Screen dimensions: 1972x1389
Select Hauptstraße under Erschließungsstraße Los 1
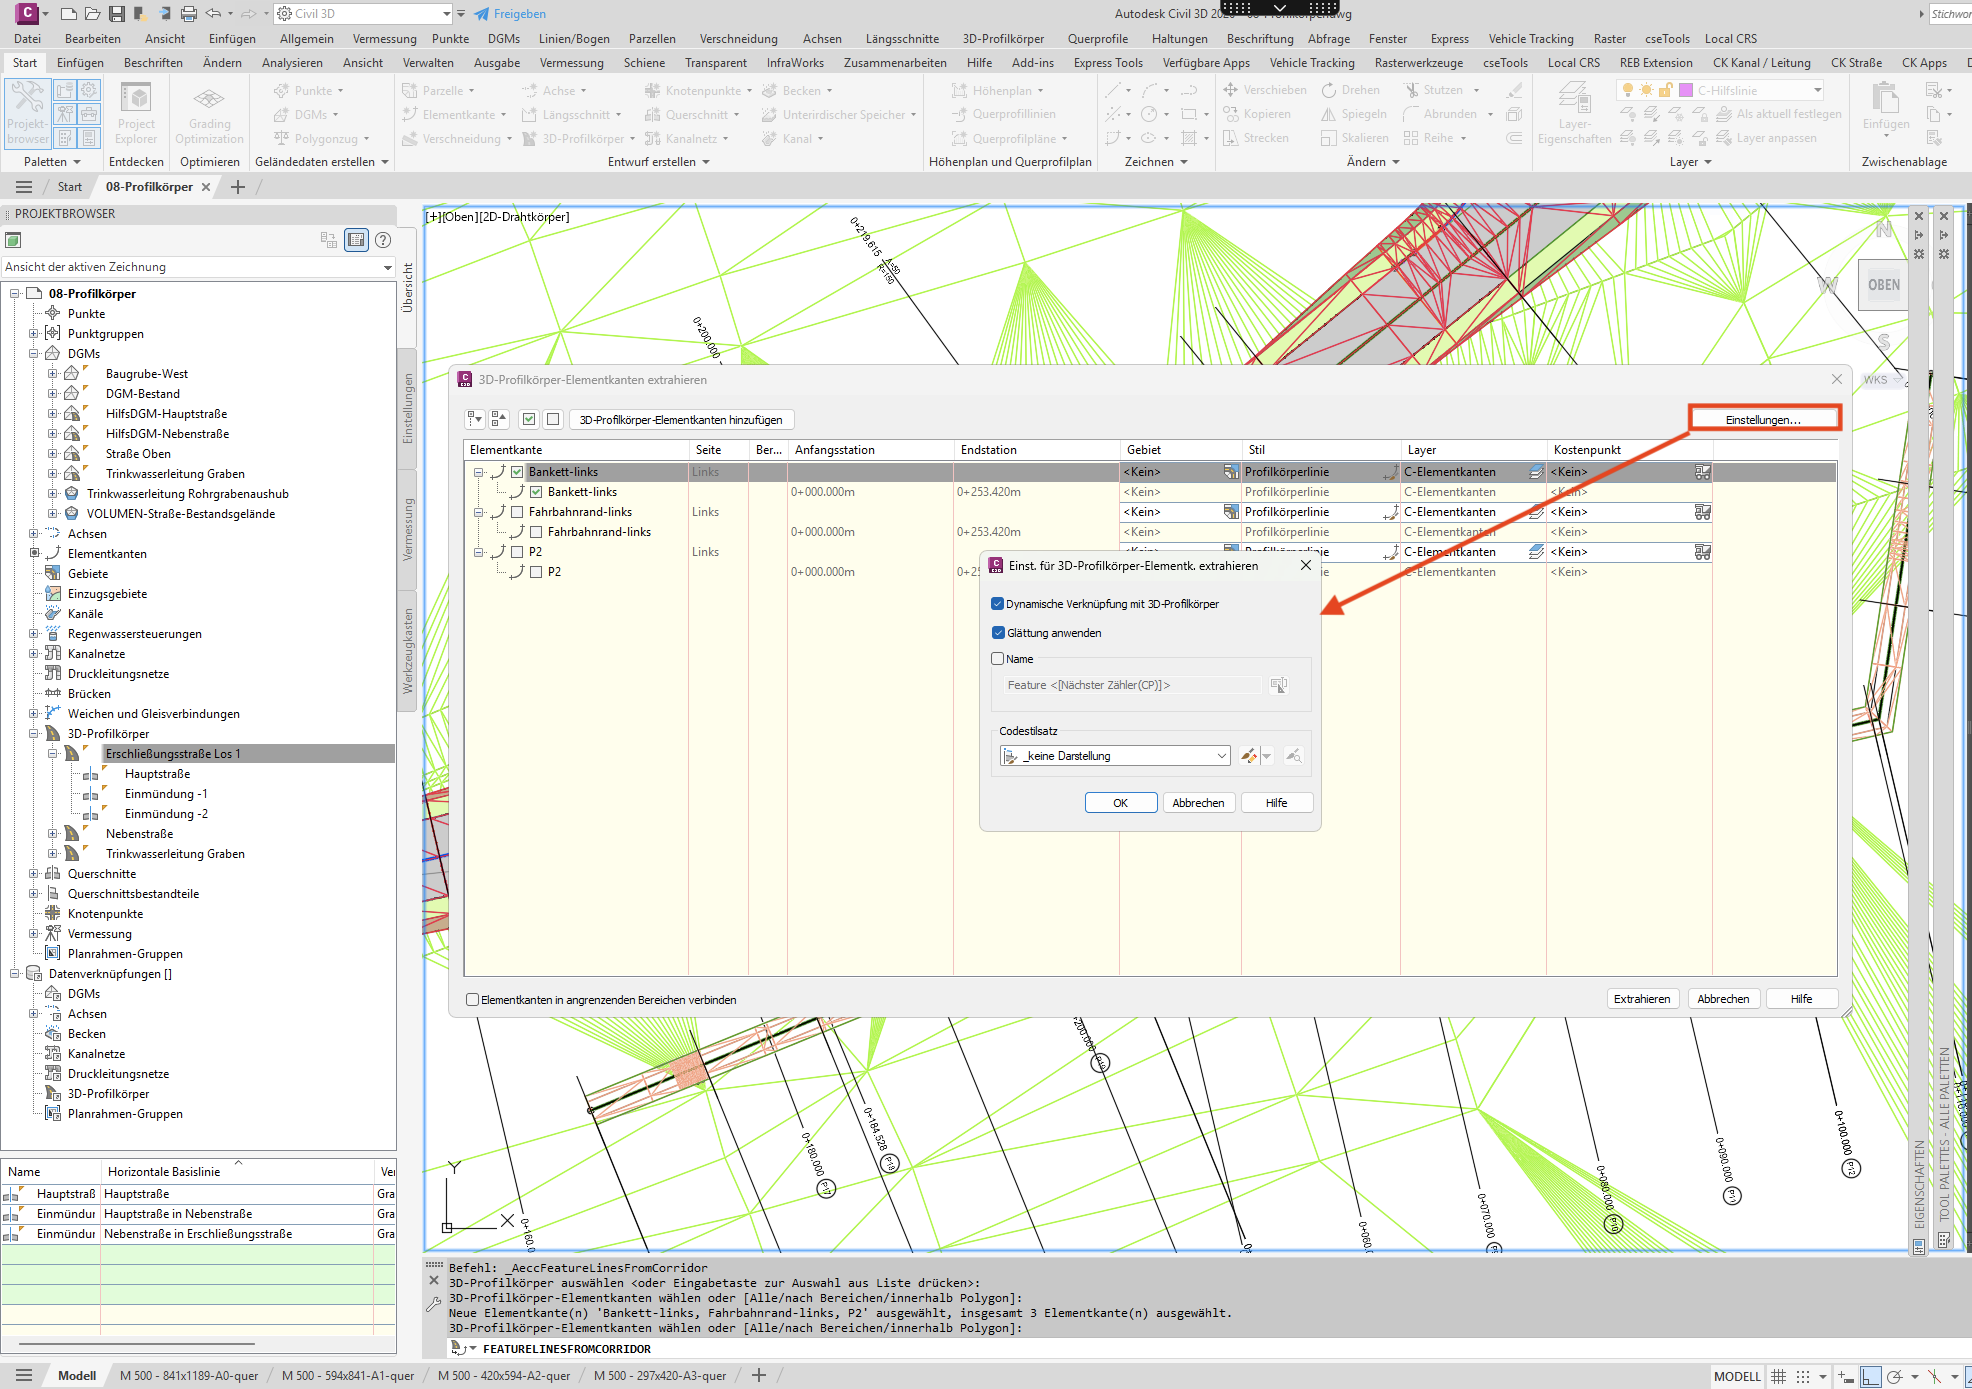pos(157,774)
